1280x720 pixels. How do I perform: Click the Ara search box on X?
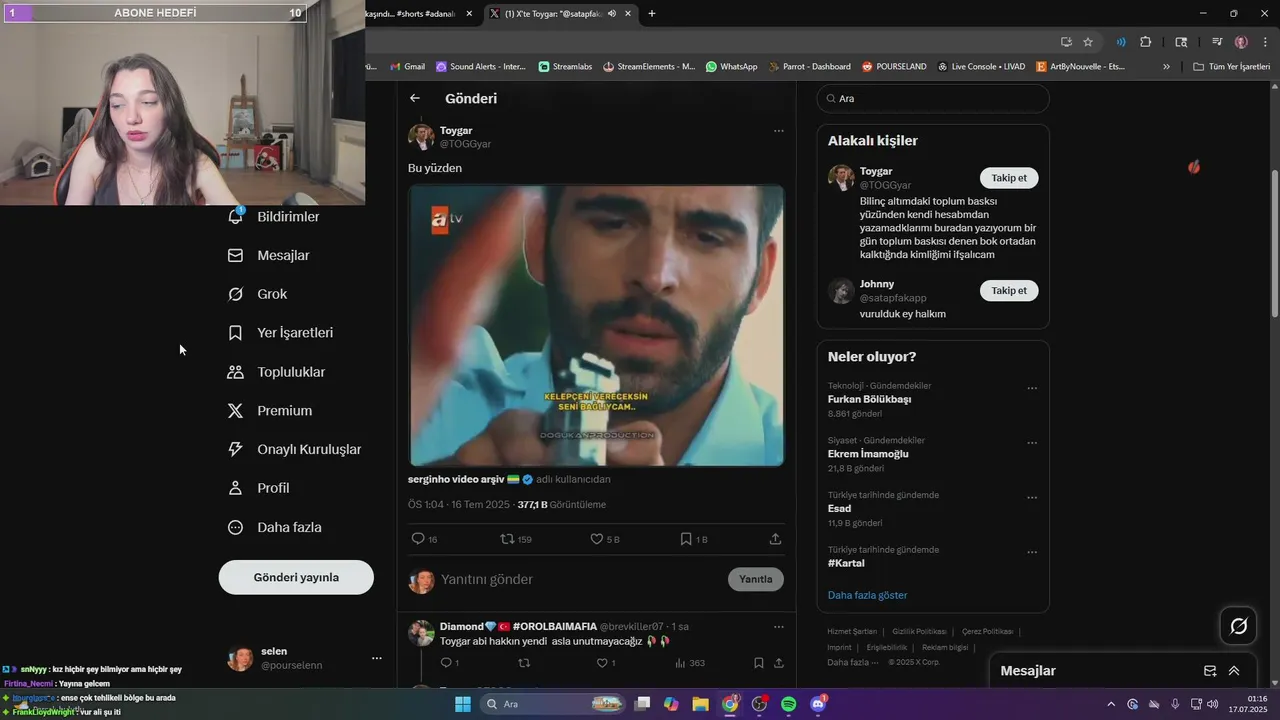(x=933, y=99)
